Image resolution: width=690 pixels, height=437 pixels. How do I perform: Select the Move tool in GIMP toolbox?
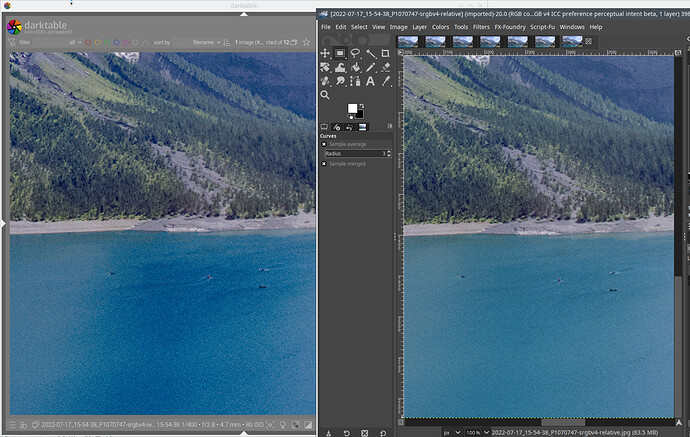coord(325,53)
